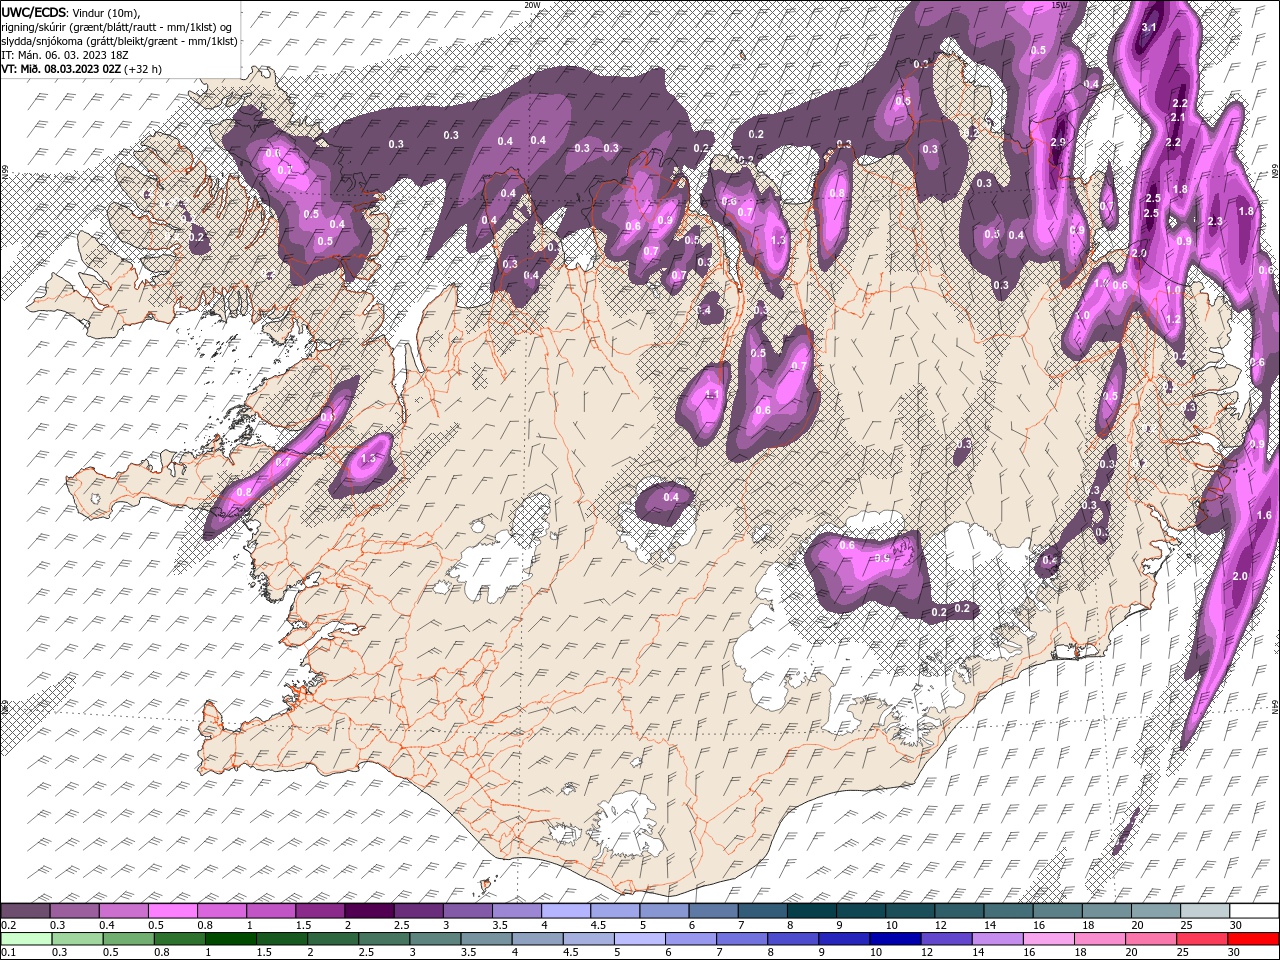Click 'Vindur (10m)' in the header
The height and width of the screenshot is (960, 1280).
[107, 12]
